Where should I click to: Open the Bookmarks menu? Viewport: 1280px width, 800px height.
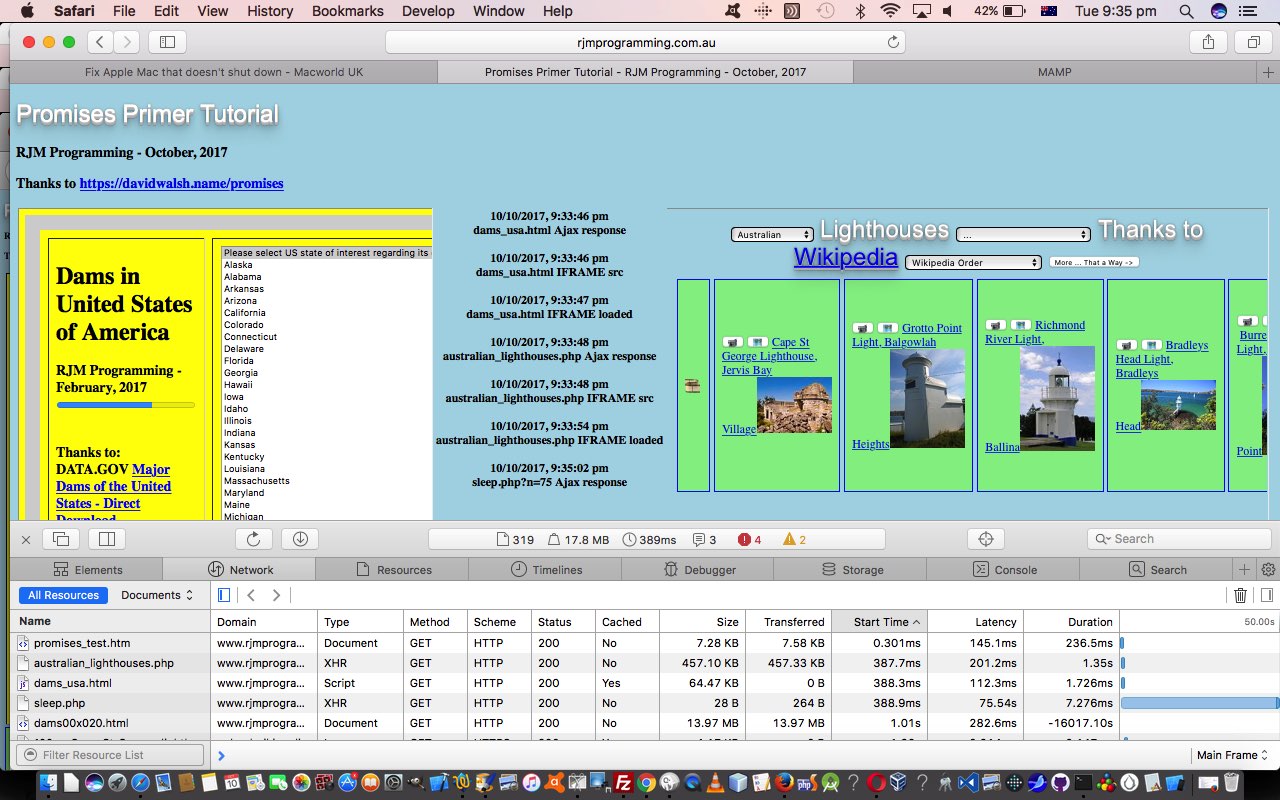click(348, 11)
